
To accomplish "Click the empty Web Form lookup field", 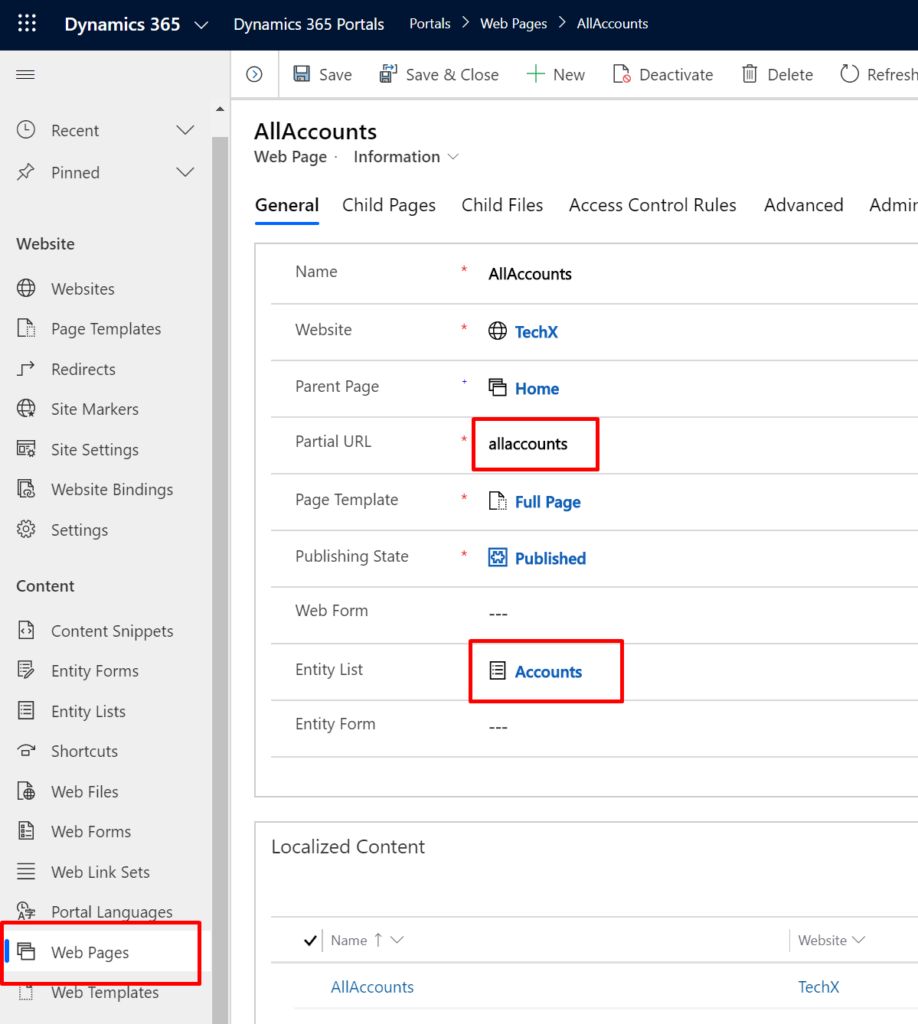I will (x=498, y=614).
